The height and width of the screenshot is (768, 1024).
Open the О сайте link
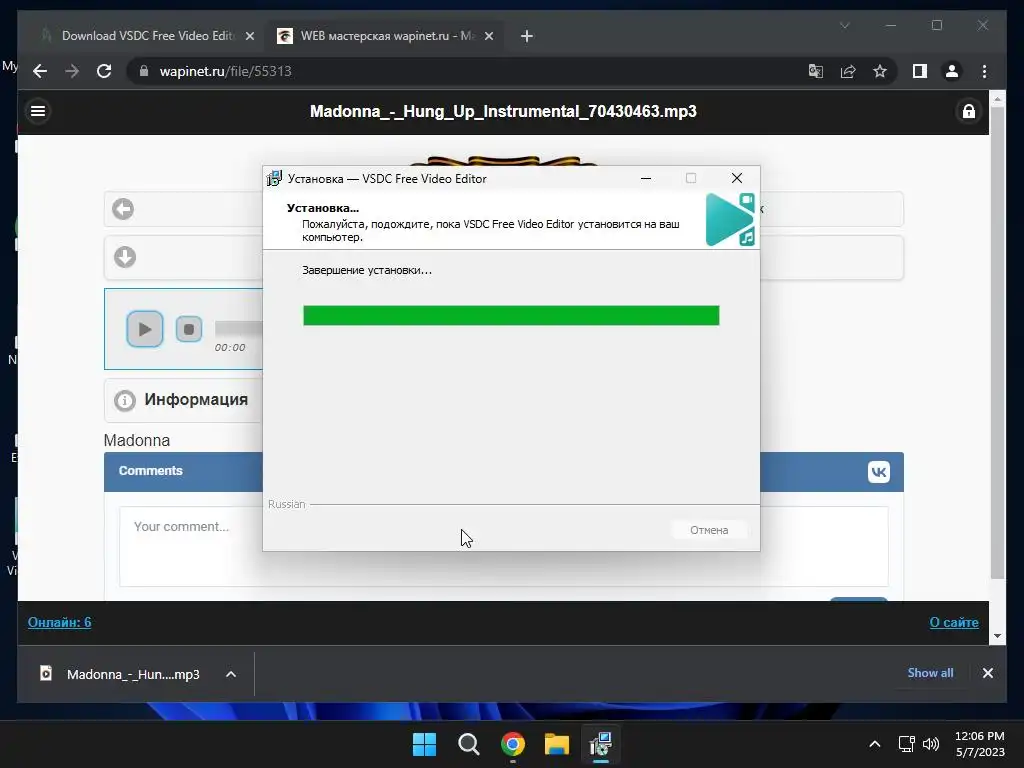[953, 622]
